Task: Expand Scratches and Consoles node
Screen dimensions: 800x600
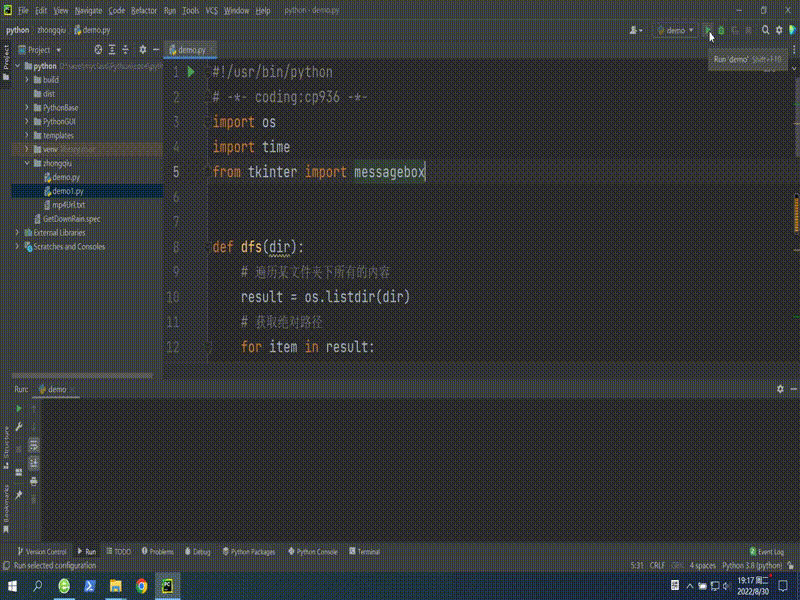Action: tap(18, 246)
